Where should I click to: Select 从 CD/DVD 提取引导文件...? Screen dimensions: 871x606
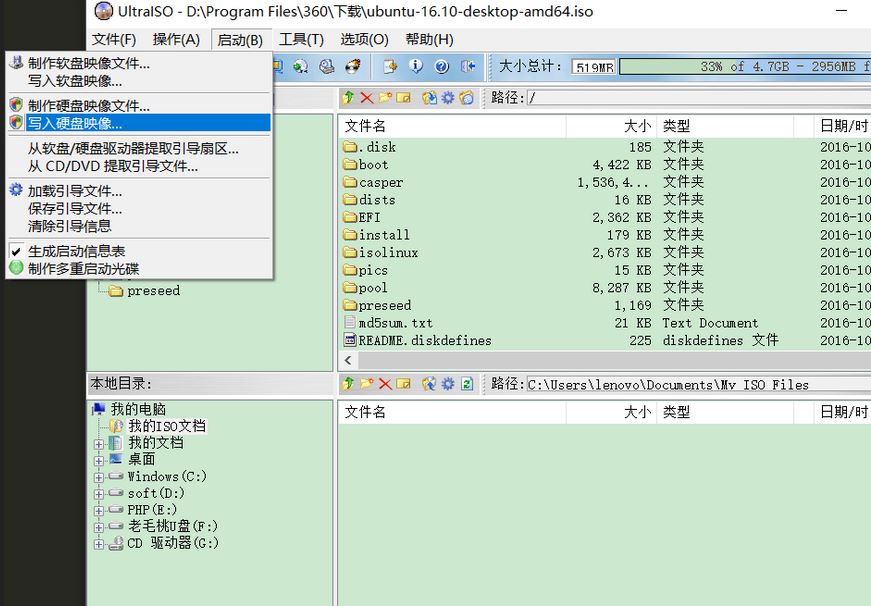click(138, 166)
